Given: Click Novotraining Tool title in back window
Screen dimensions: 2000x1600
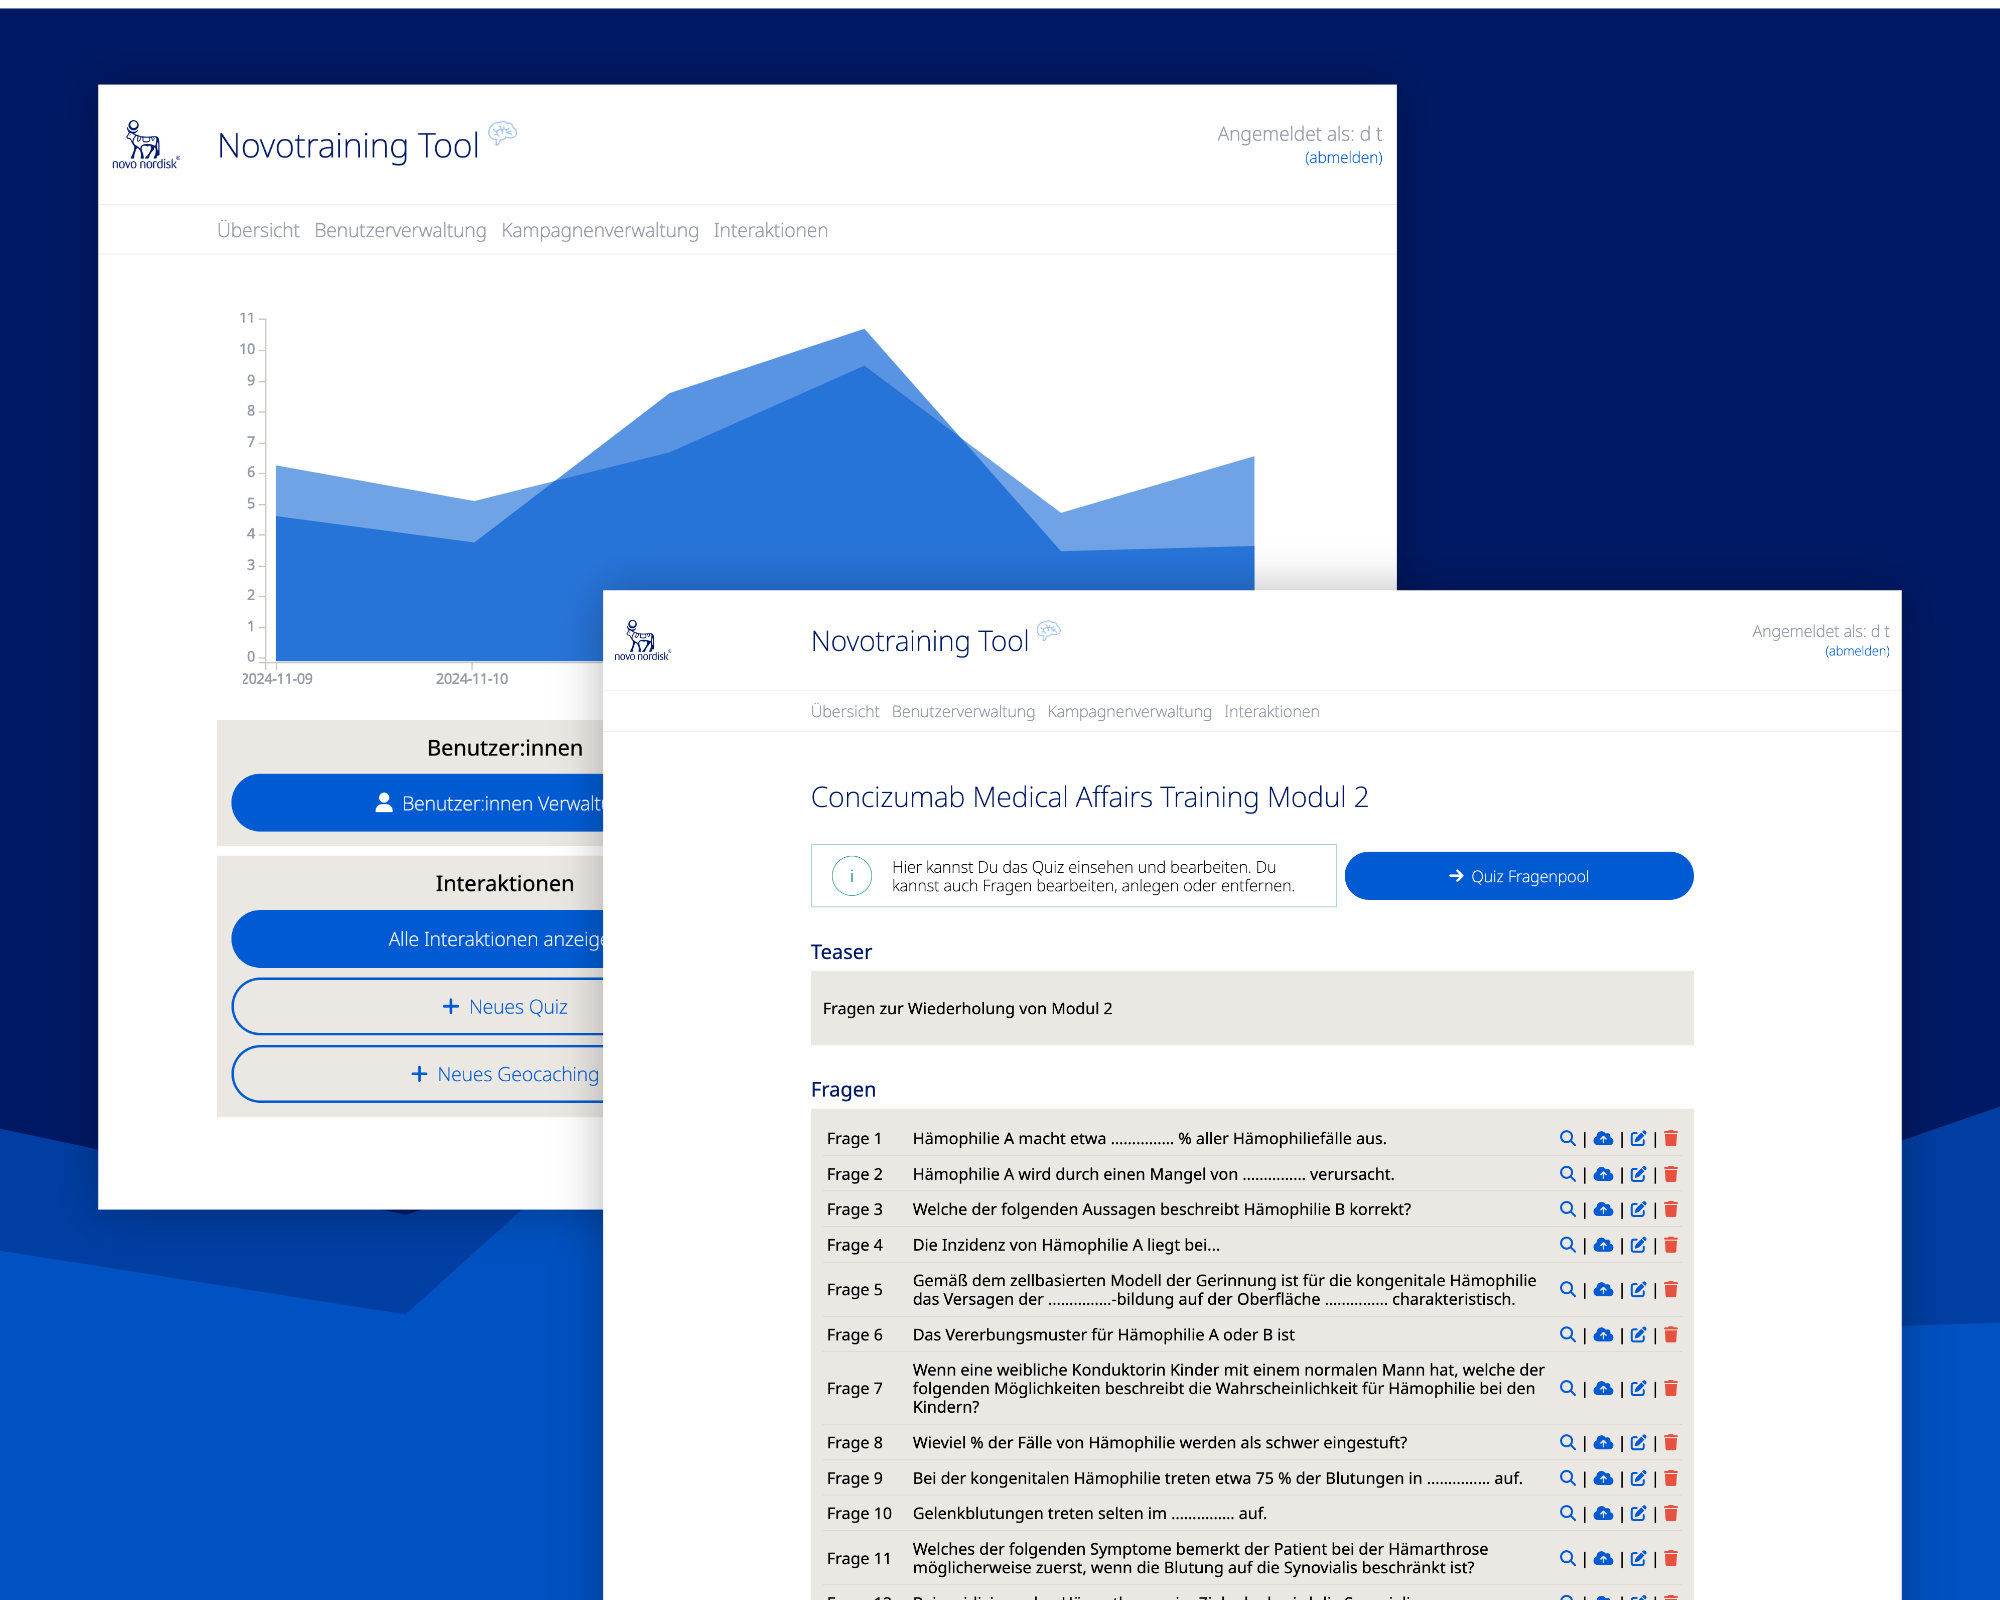Looking at the screenshot, I should point(348,146).
